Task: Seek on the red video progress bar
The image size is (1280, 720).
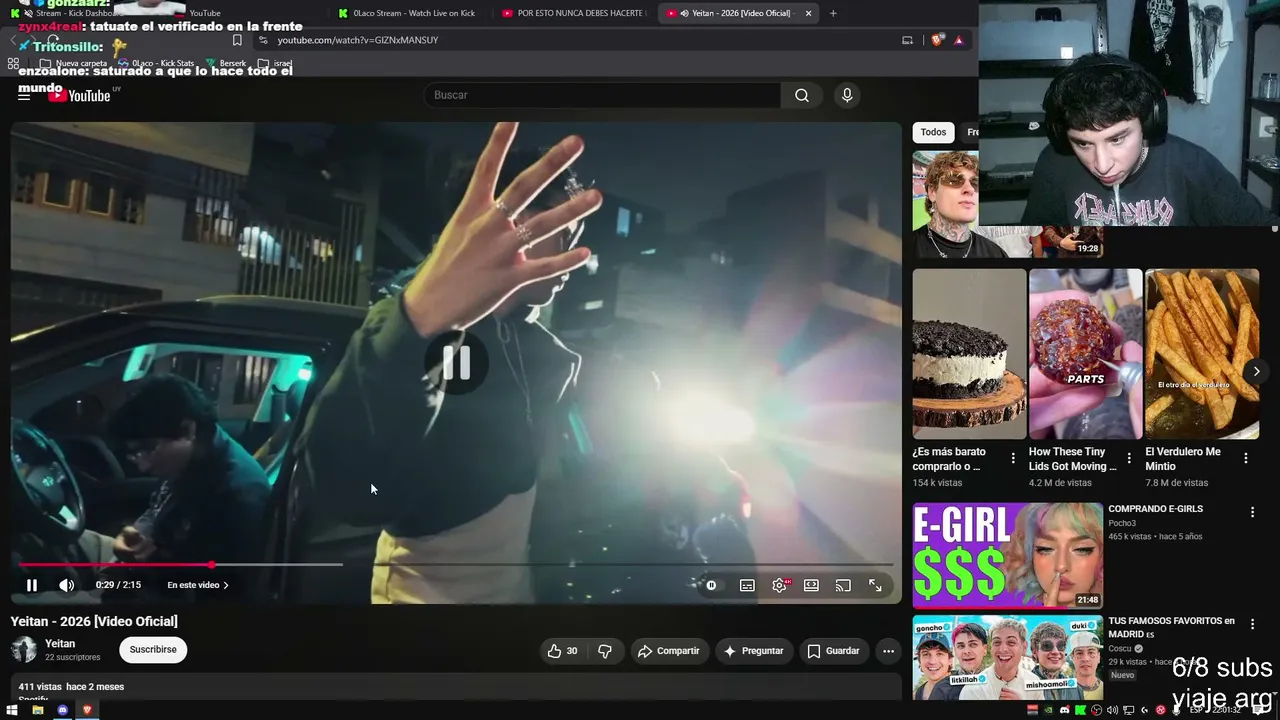Action: (x=456, y=565)
